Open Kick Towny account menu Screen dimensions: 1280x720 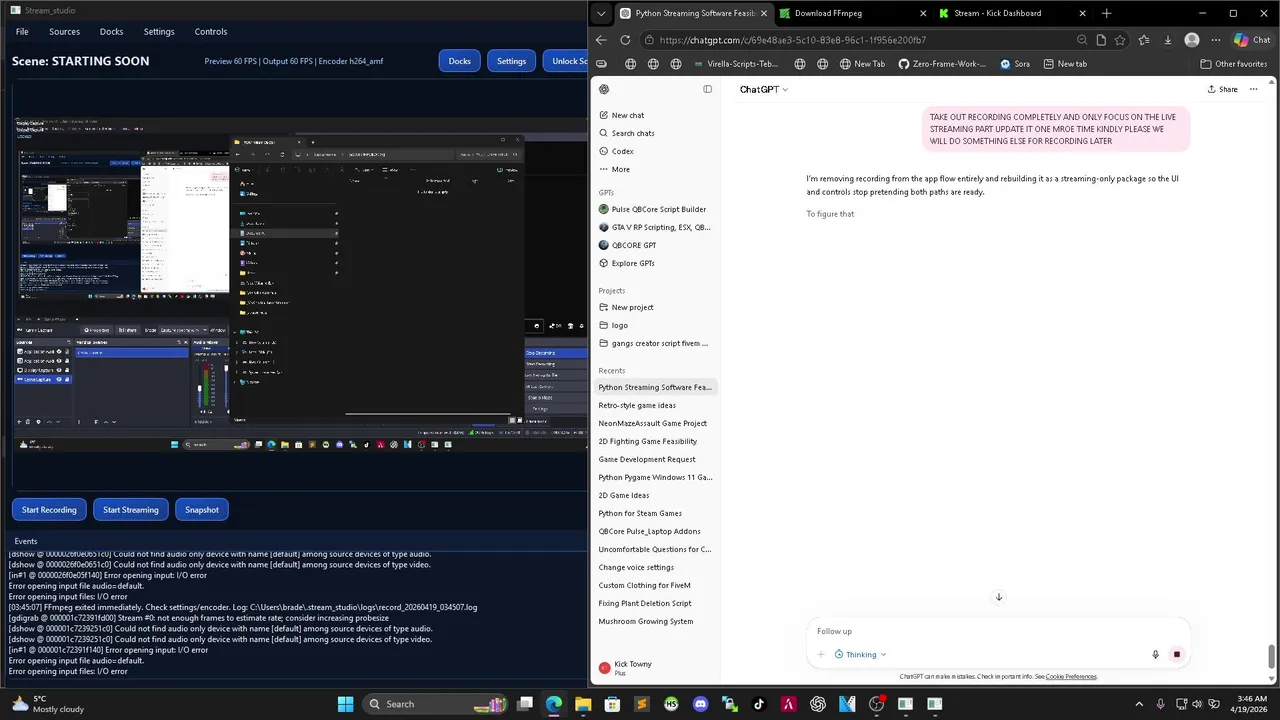coord(655,667)
